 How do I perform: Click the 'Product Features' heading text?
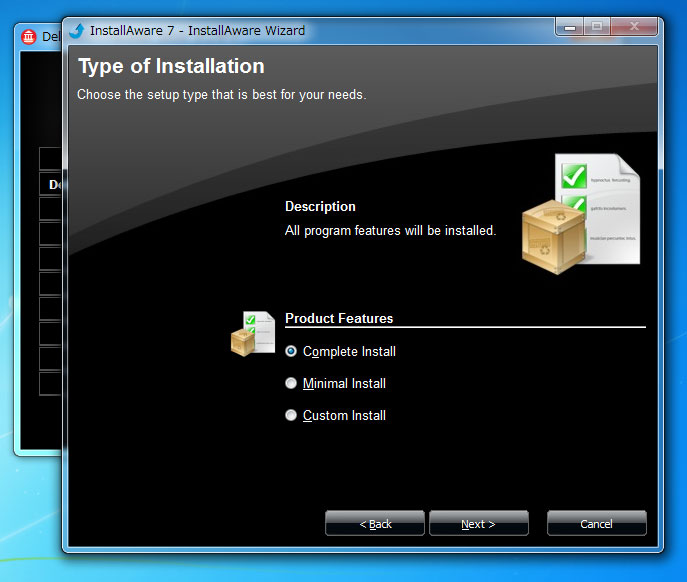339,318
